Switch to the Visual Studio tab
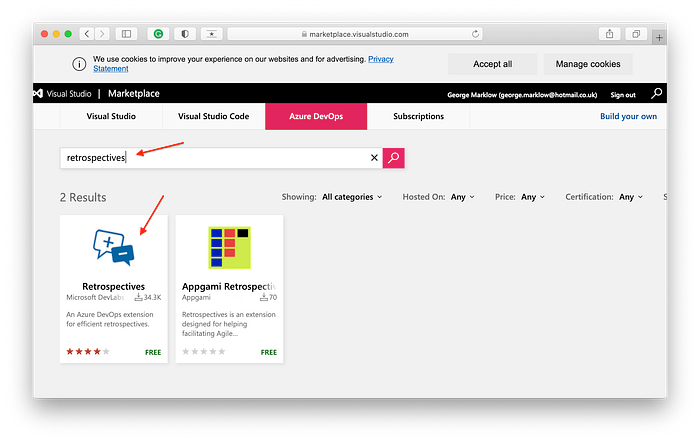 111,116
